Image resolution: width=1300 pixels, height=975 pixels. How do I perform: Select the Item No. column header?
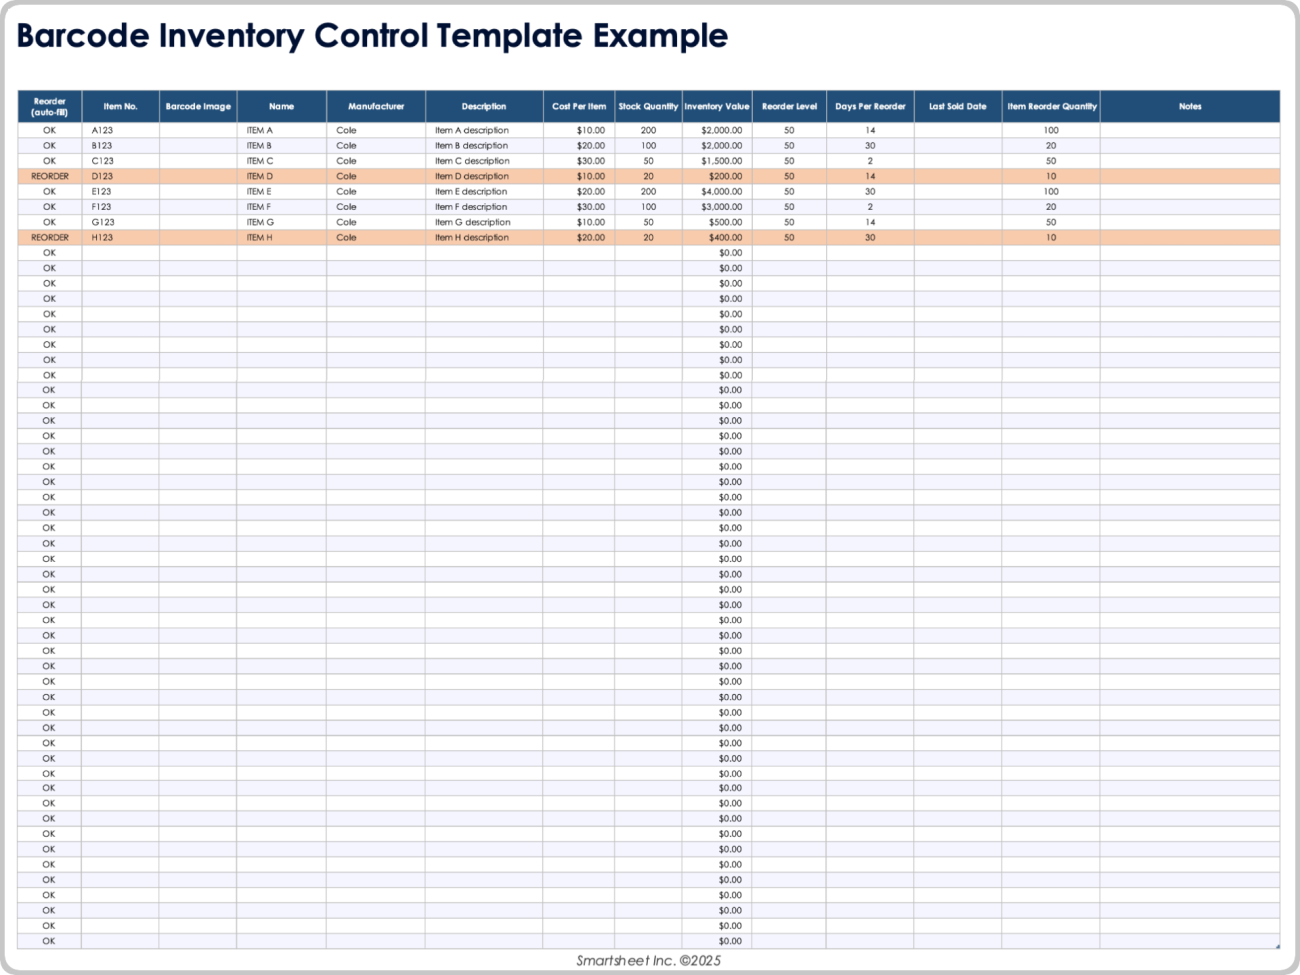pos(120,106)
